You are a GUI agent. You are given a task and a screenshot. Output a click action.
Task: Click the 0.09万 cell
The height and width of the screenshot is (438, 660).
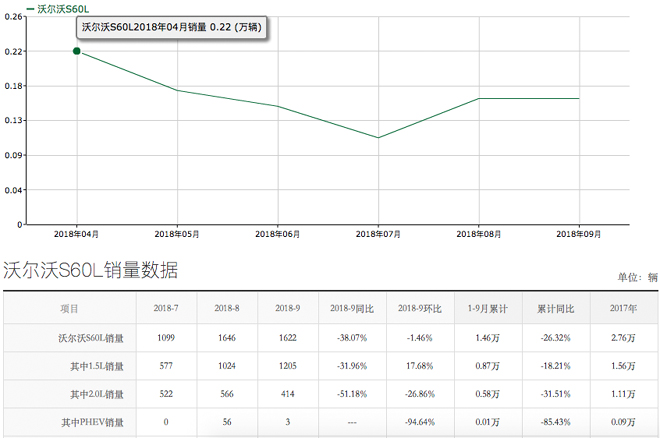tap(623, 422)
